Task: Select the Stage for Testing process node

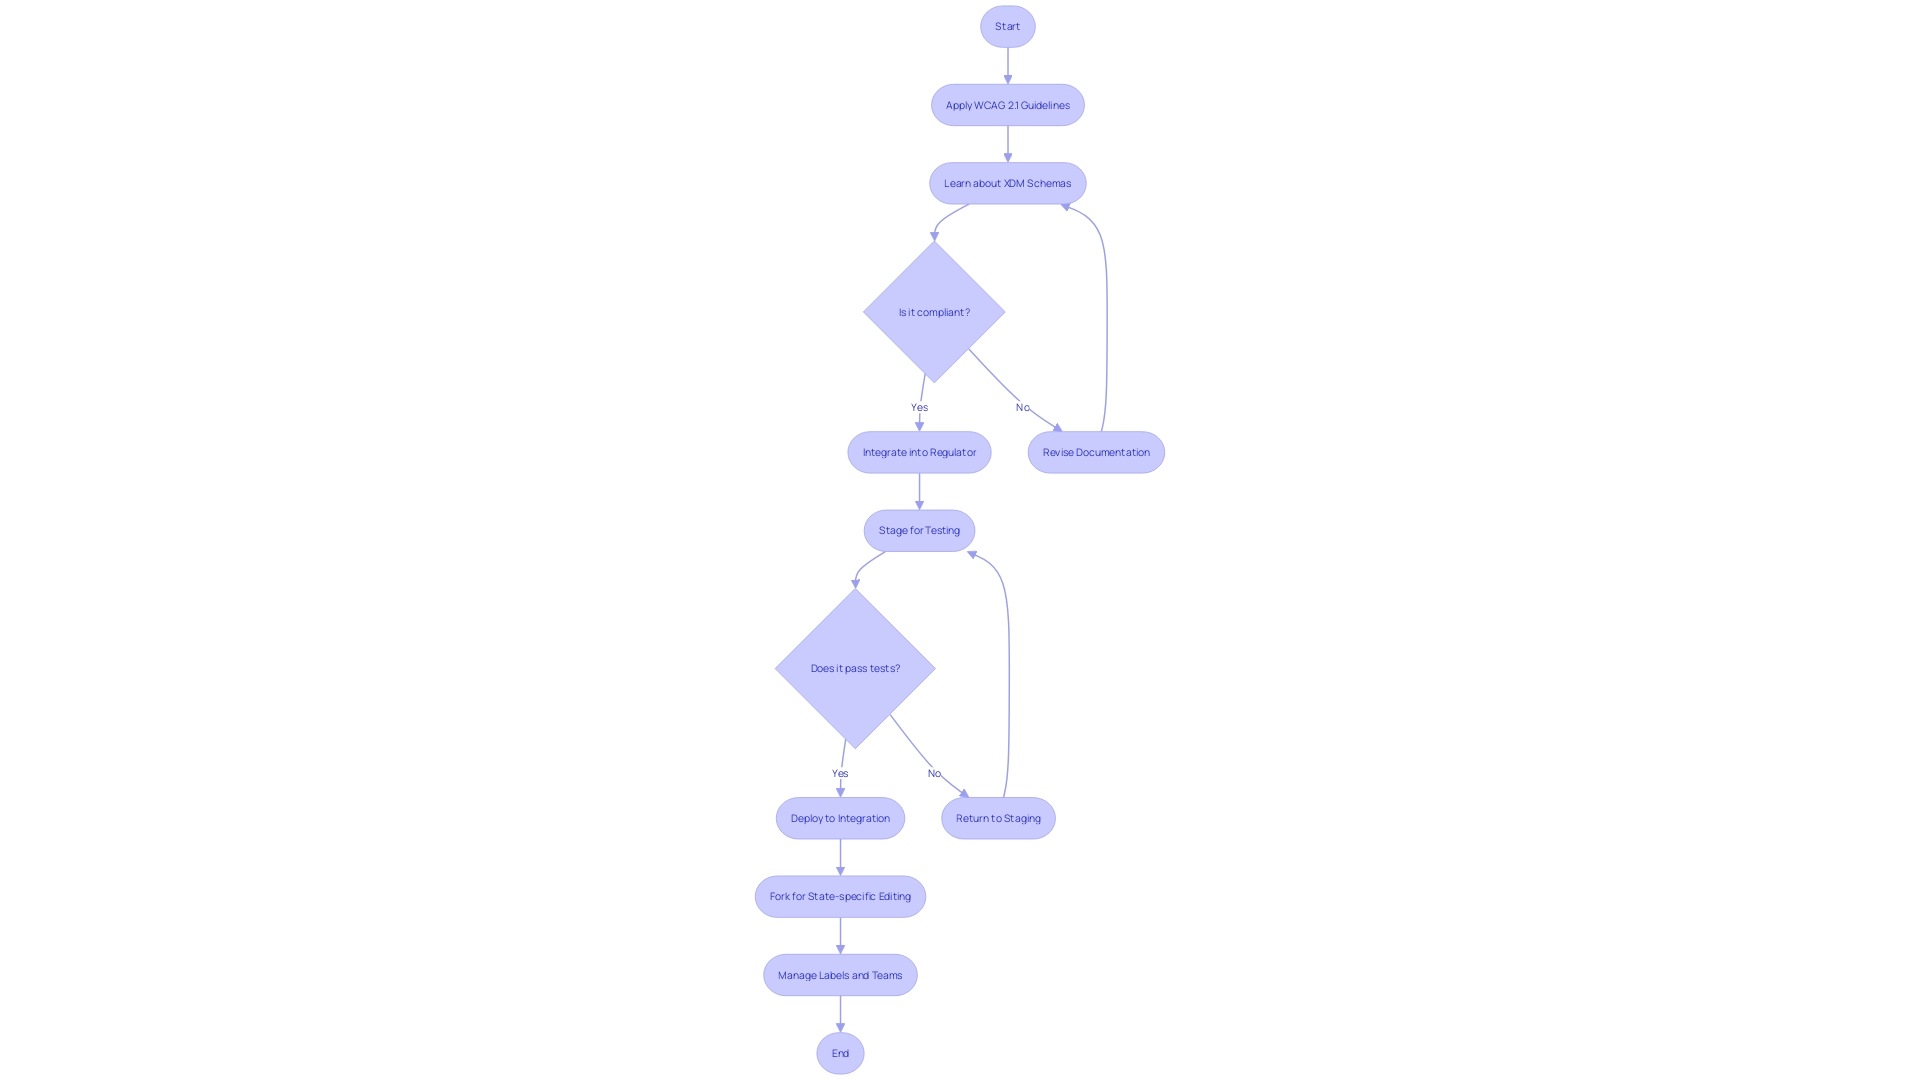Action: pyautogui.click(x=919, y=530)
